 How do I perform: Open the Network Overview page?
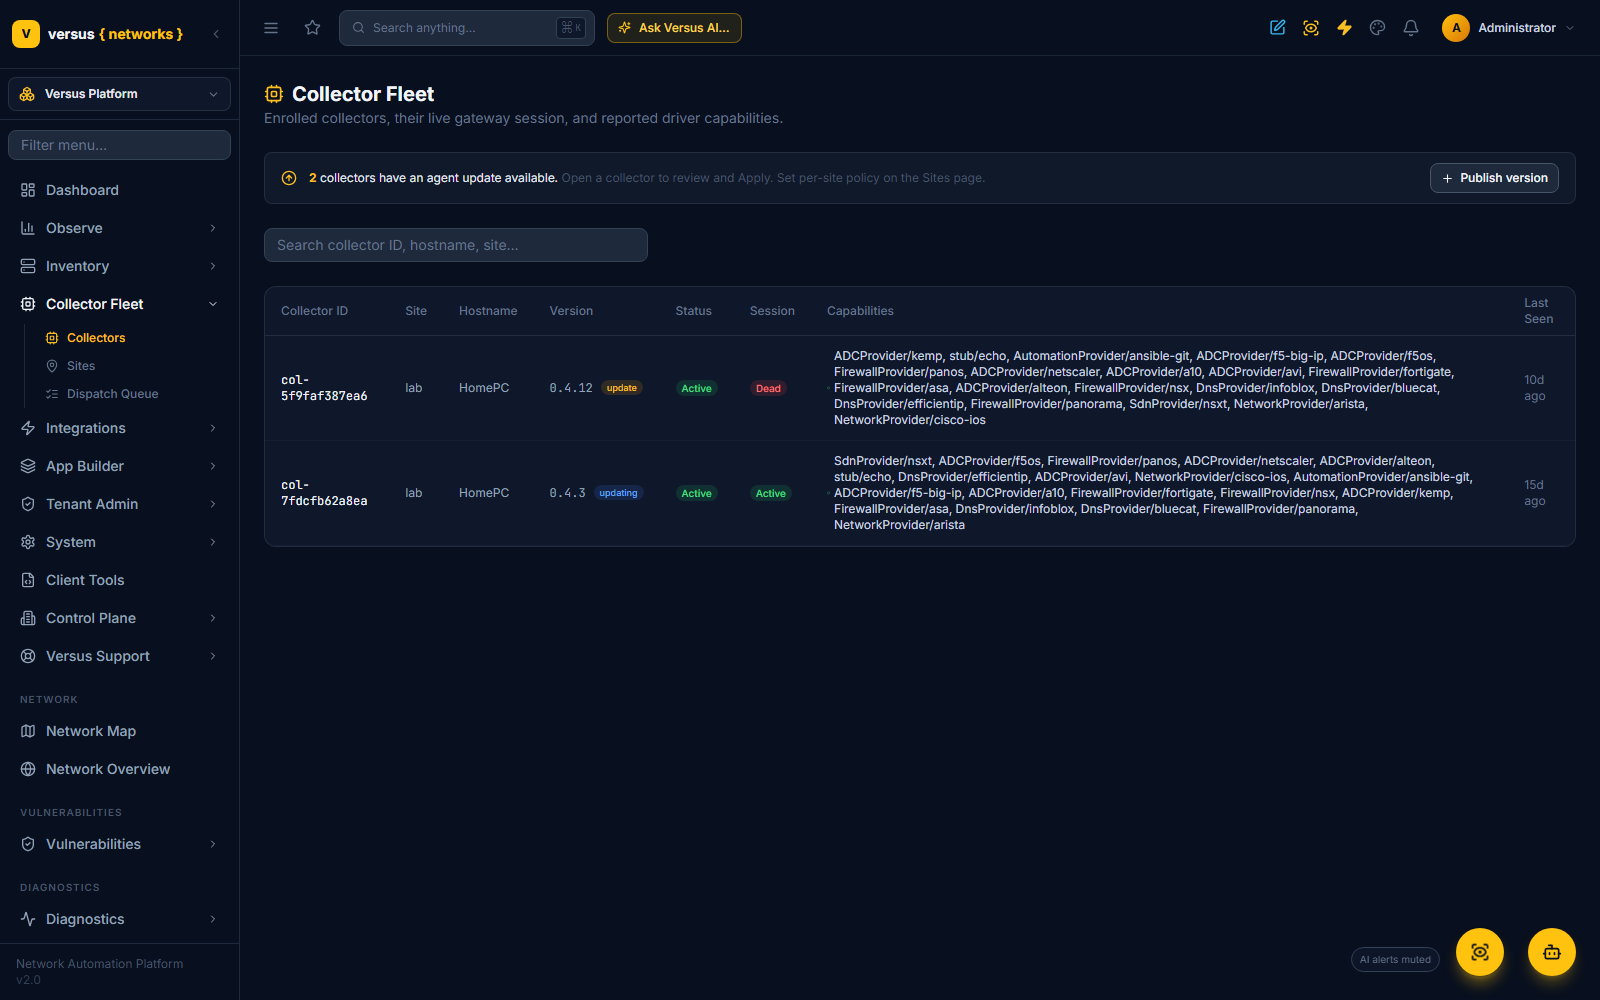[x=119, y=769]
